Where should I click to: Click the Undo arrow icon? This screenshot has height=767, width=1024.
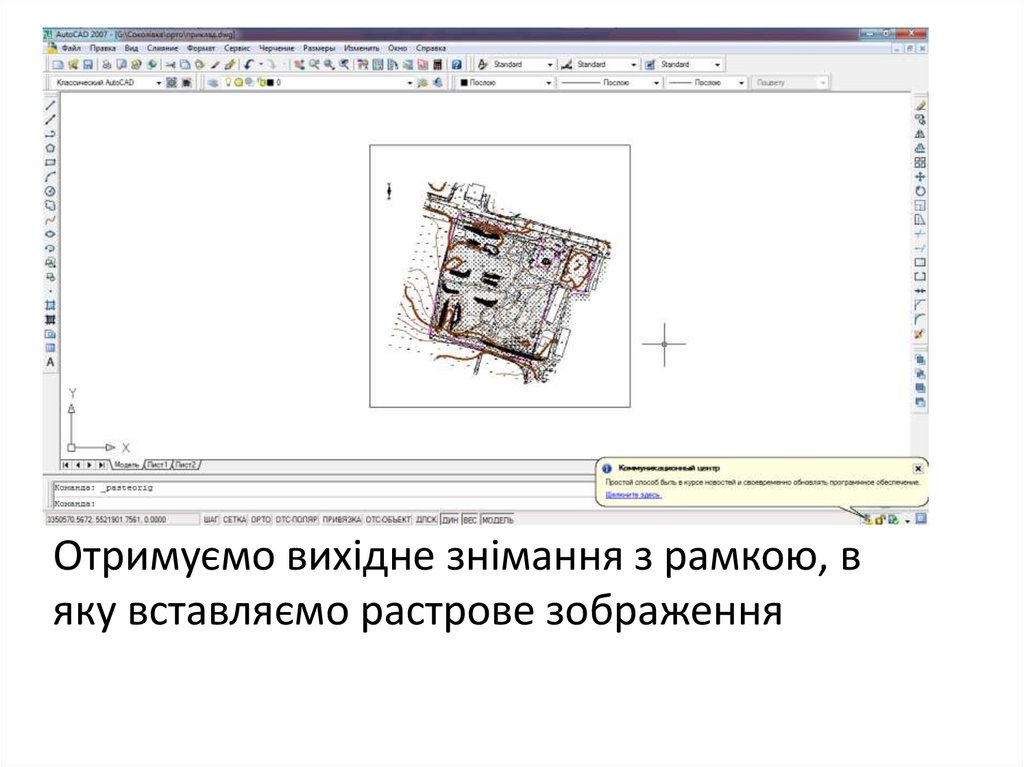click(249, 65)
